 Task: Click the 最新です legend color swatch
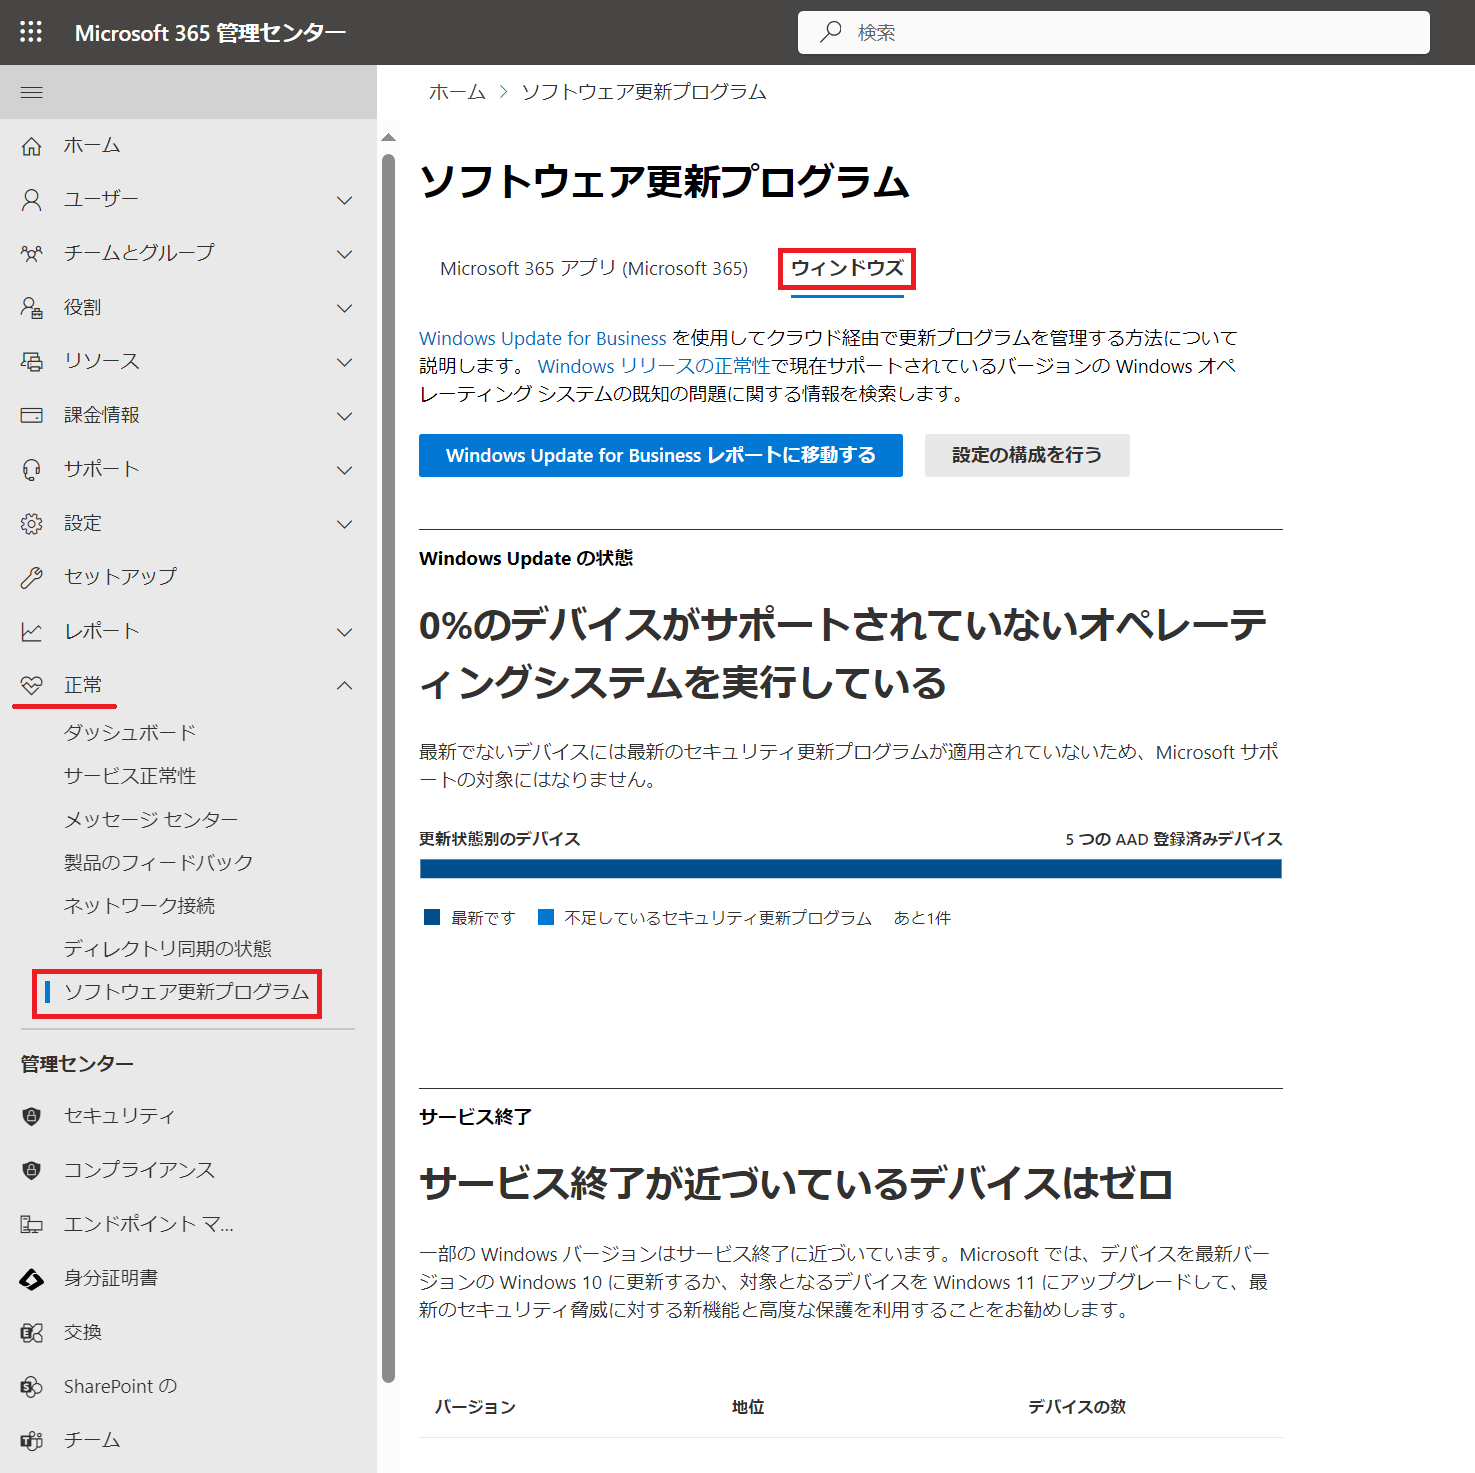click(x=432, y=917)
